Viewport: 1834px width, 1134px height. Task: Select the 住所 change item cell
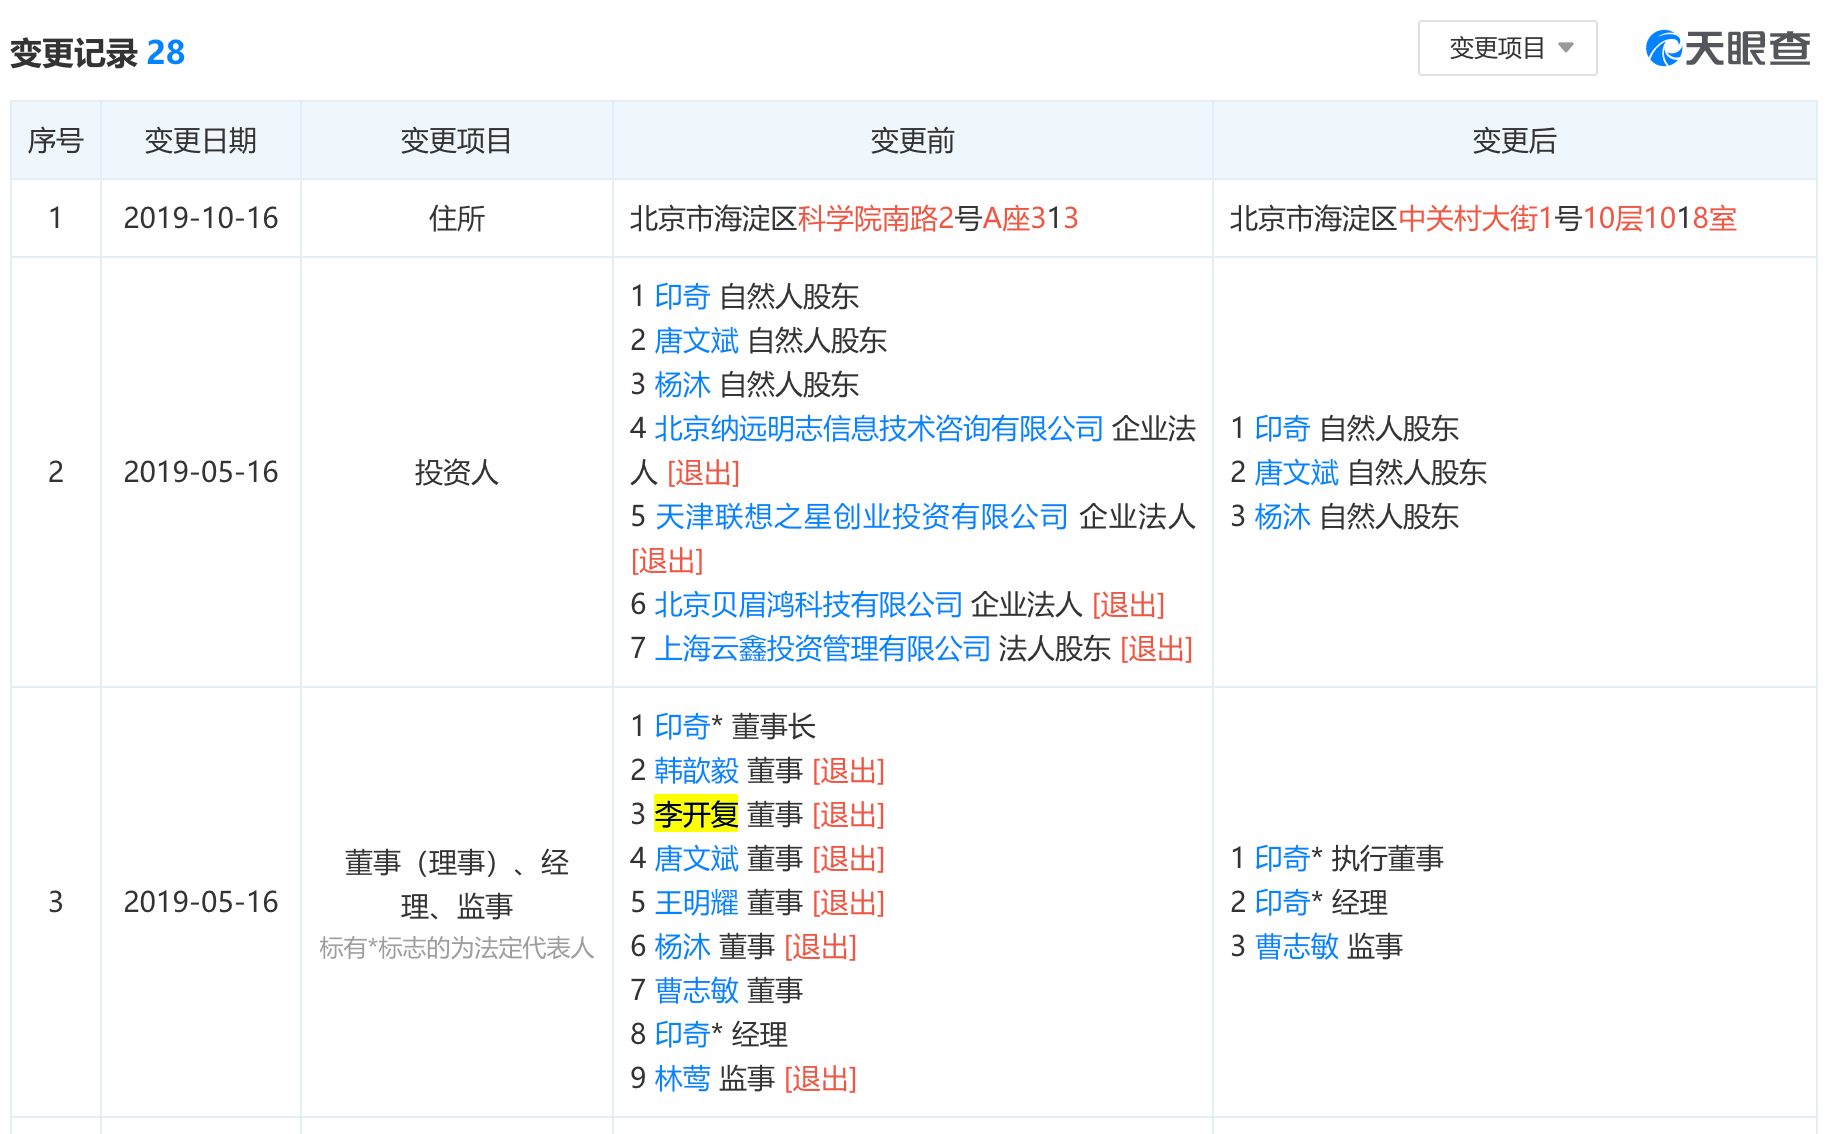point(457,218)
